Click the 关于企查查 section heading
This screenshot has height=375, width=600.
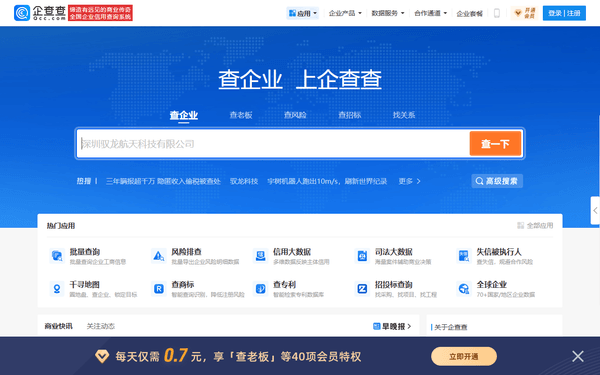click(451, 327)
